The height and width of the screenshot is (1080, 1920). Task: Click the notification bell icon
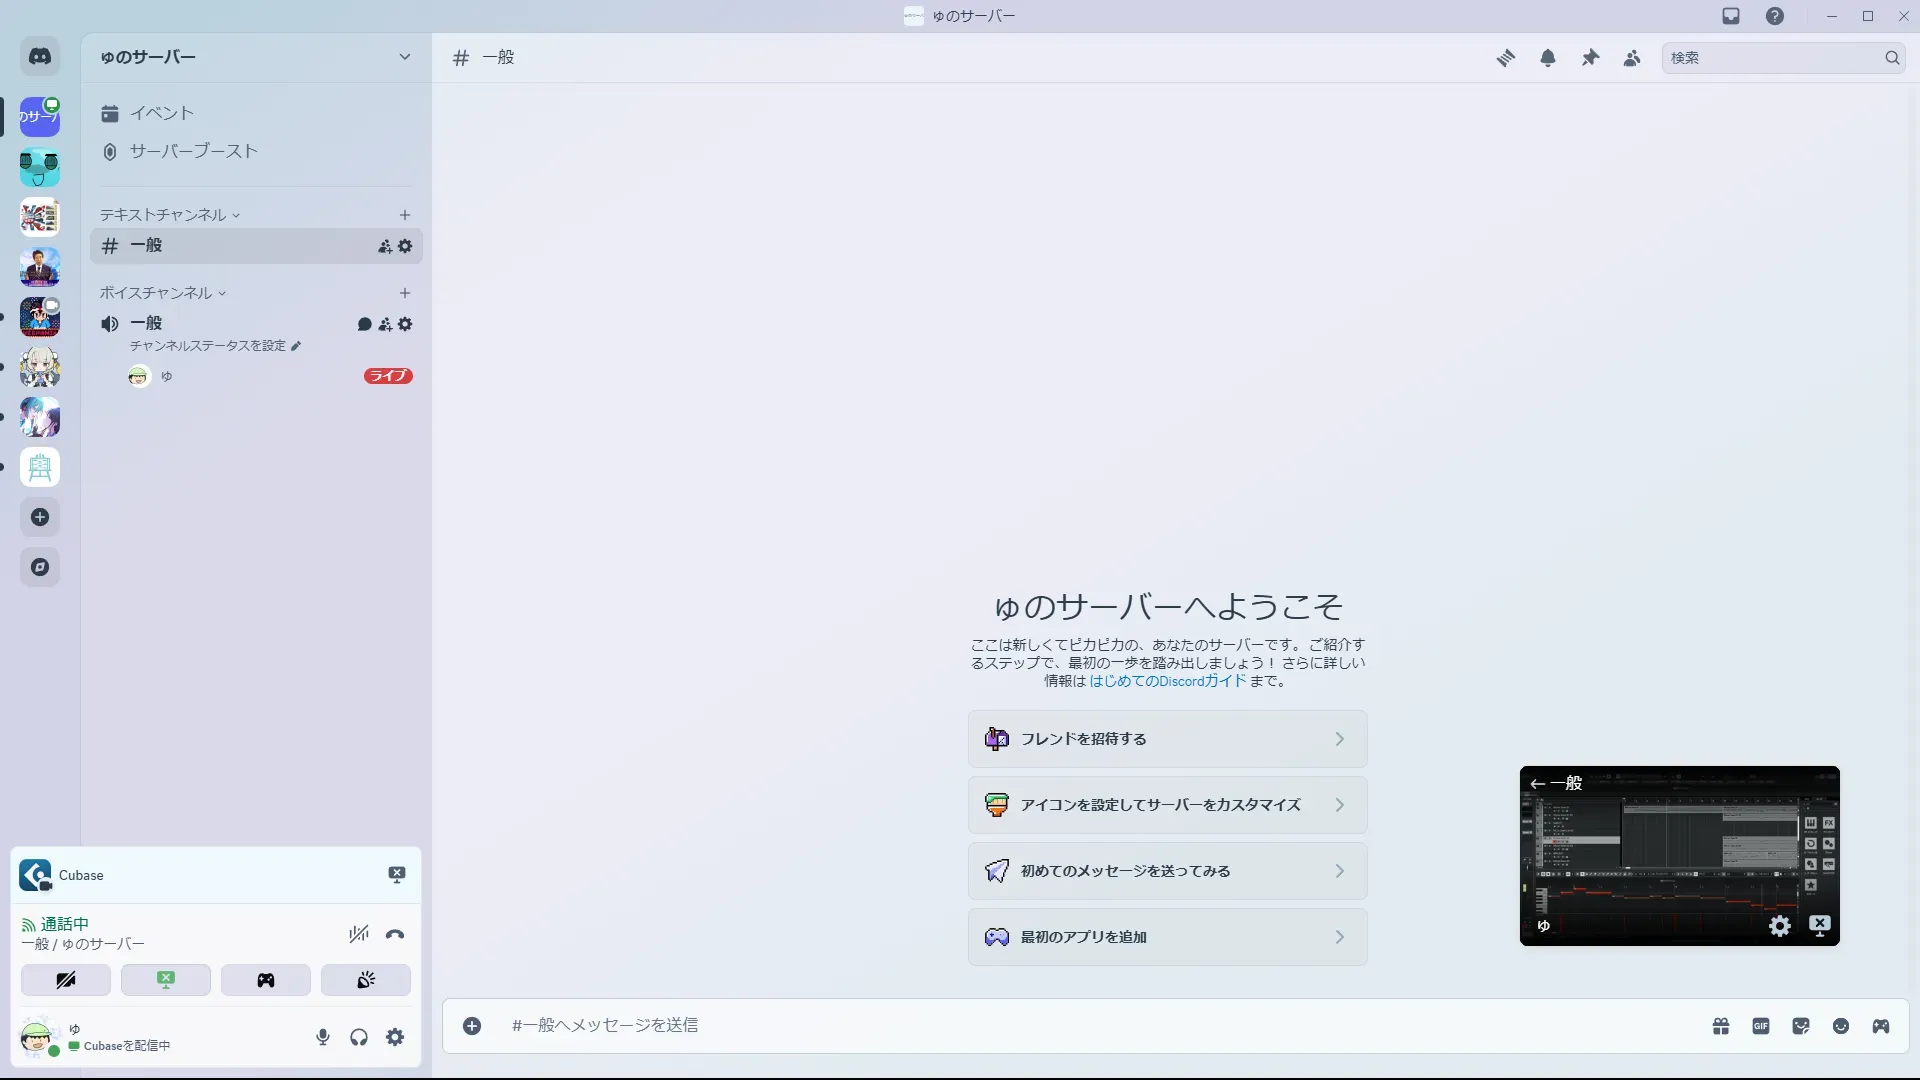point(1548,58)
